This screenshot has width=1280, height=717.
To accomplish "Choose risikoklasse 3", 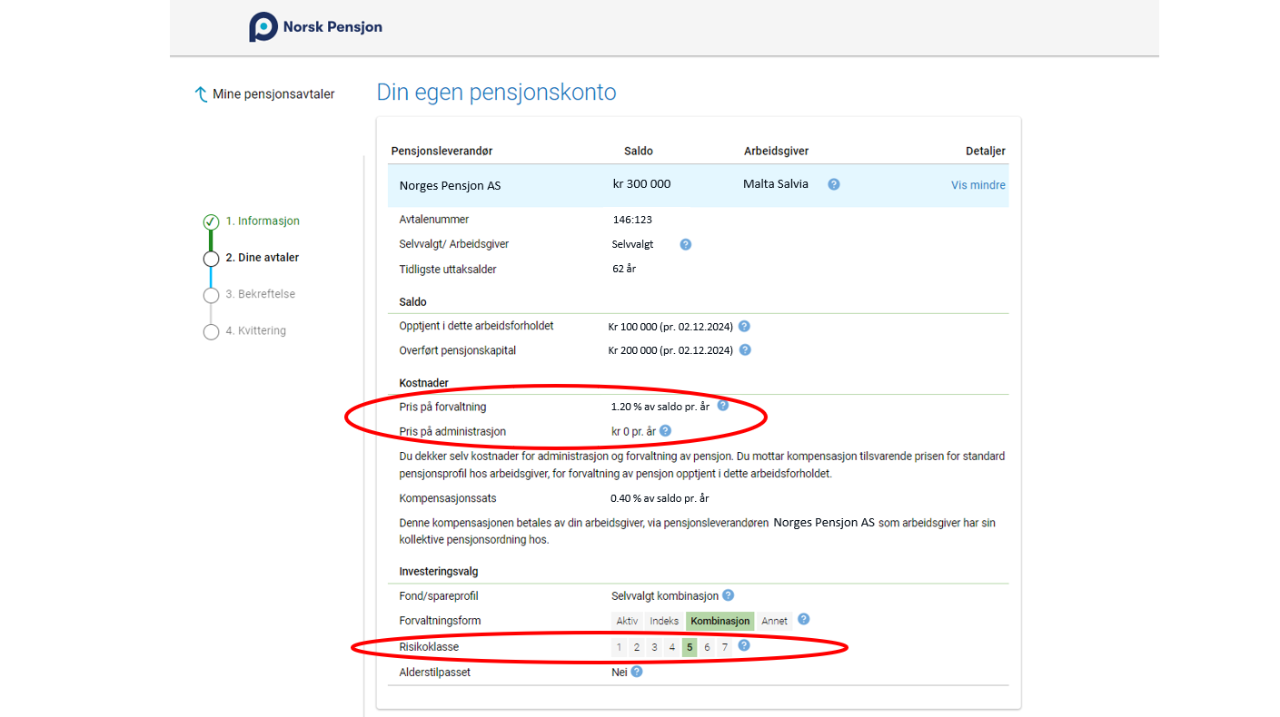I will pos(654,647).
